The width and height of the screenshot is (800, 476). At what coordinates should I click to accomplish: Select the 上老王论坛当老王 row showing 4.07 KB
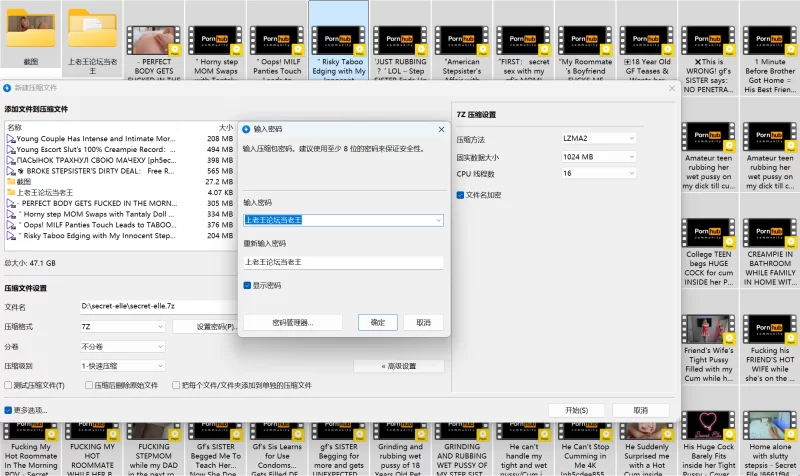(120, 192)
